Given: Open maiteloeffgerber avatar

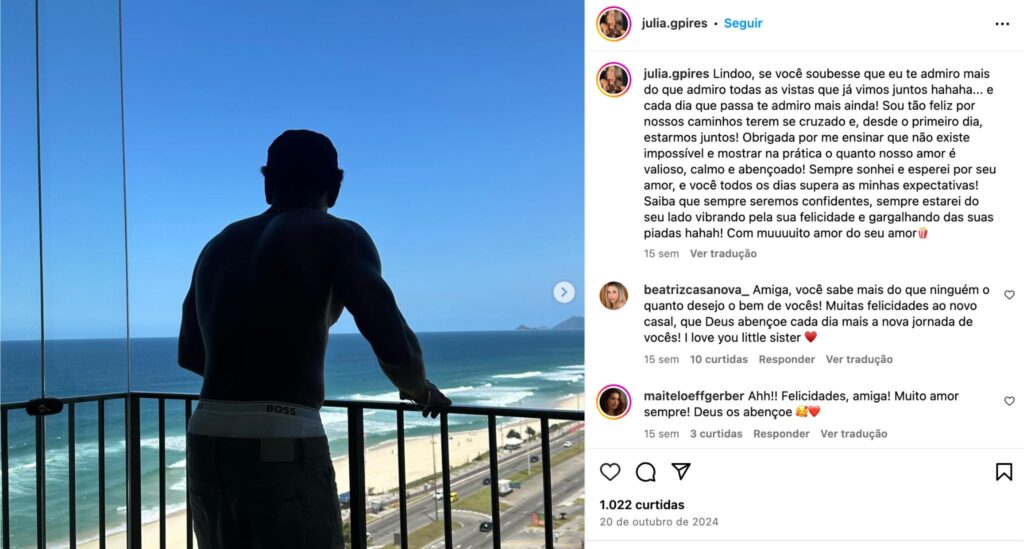Looking at the screenshot, I should (x=613, y=401).
